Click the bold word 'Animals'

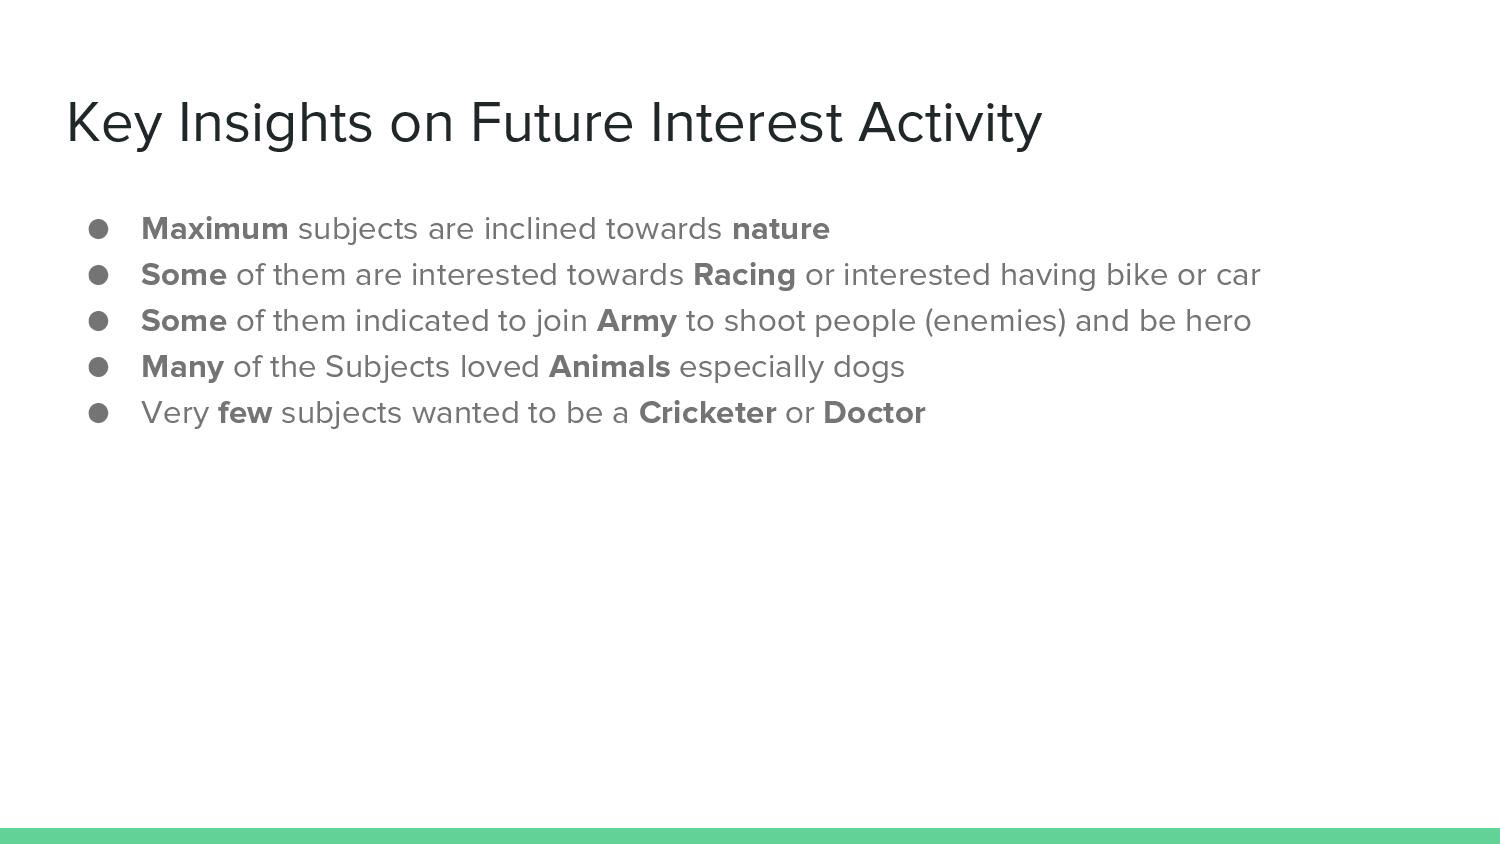609,367
